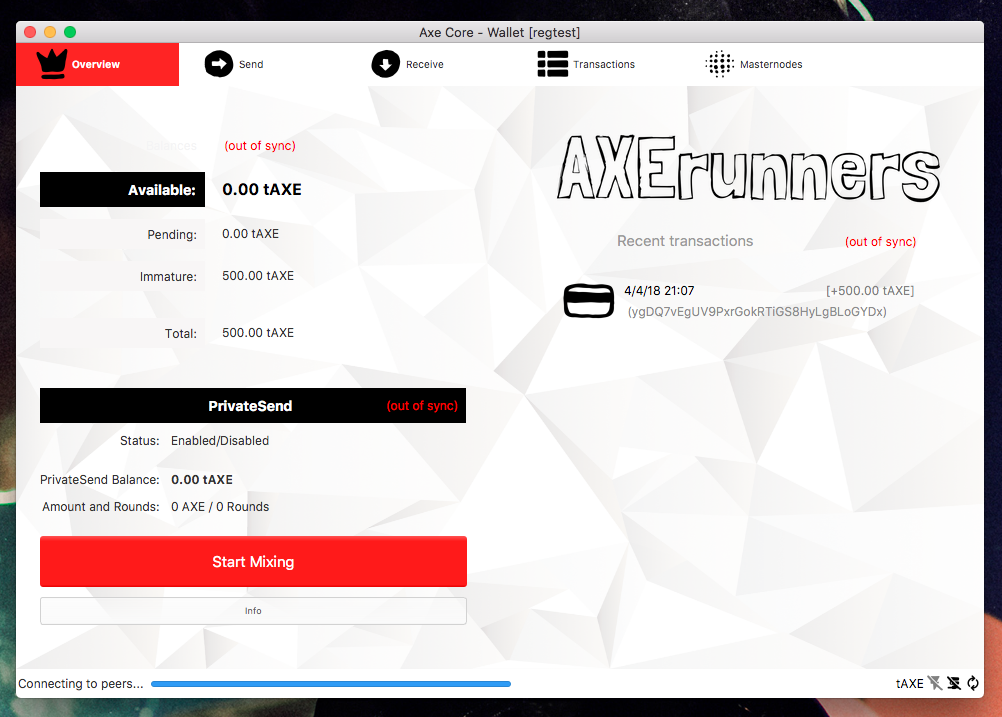The image size is (1002, 717).
Task: Click the Receive down-arrow icon
Action: pos(385,64)
